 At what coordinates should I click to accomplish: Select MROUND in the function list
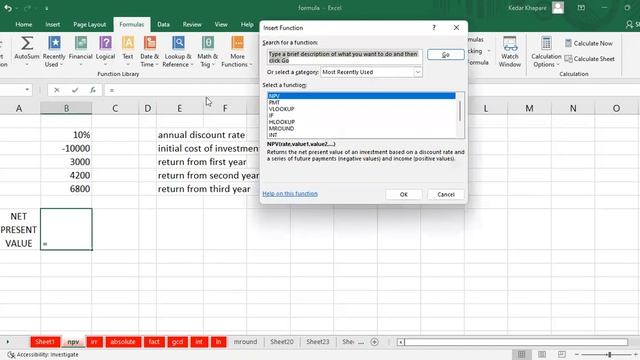(x=361, y=129)
